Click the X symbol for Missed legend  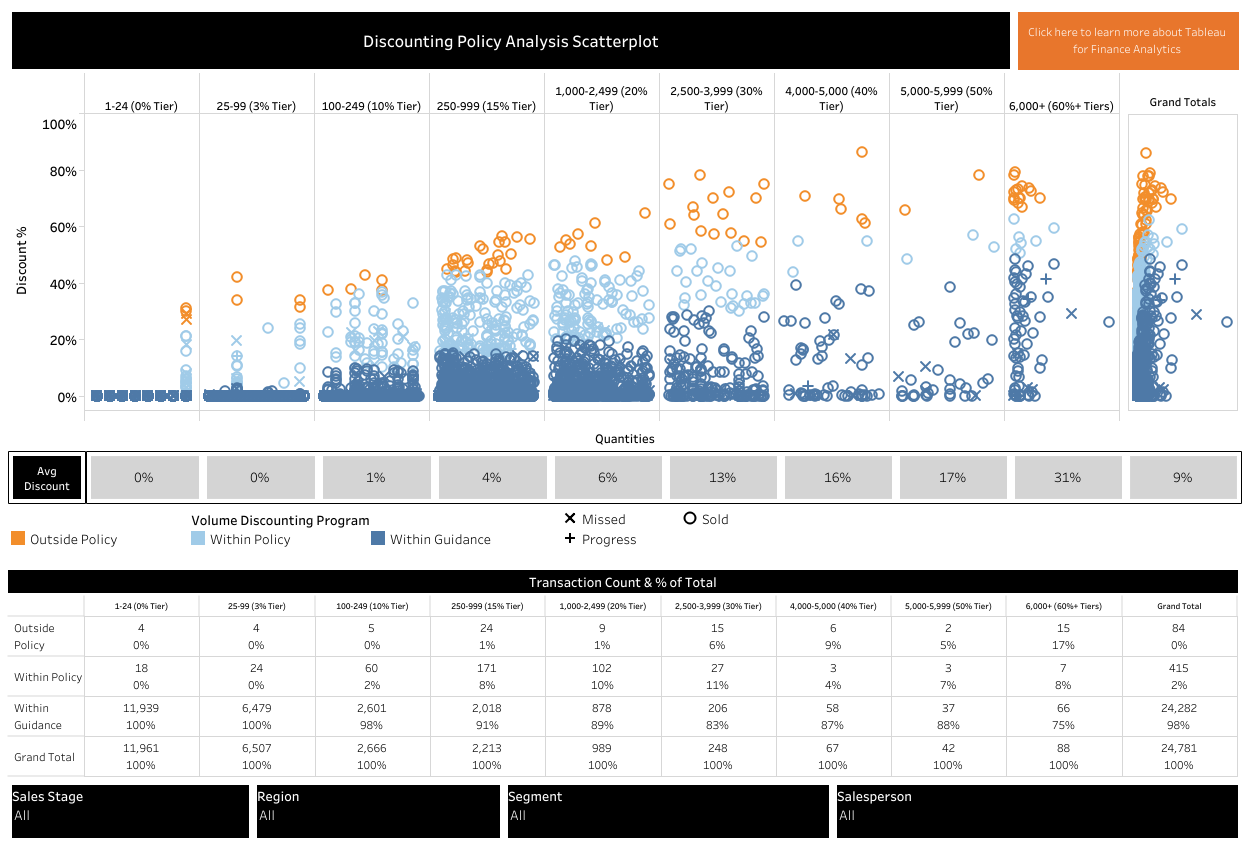(x=571, y=519)
